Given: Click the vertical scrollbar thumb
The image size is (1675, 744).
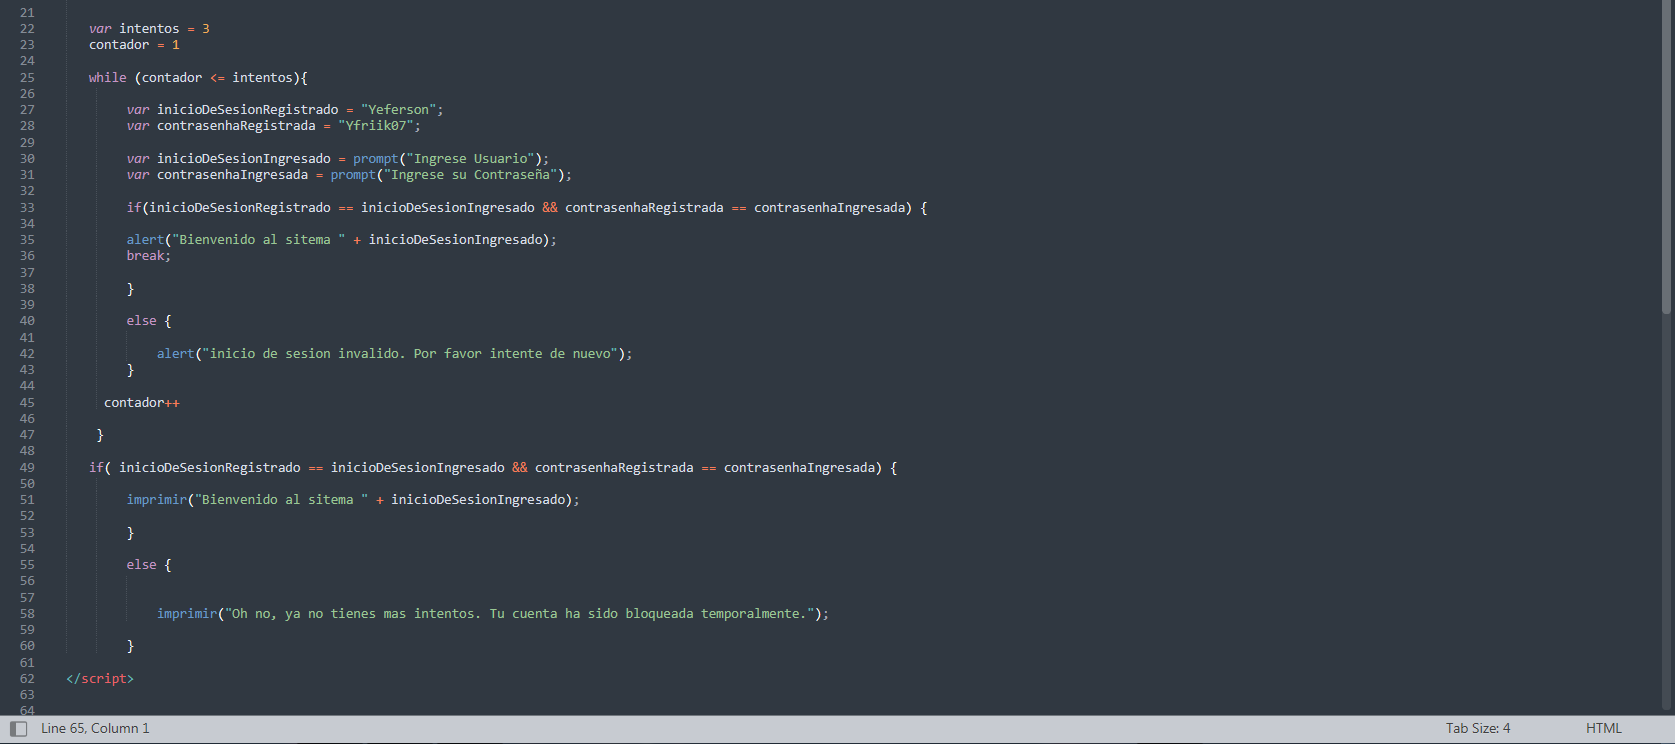Looking at the screenshot, I should 1666,157.
